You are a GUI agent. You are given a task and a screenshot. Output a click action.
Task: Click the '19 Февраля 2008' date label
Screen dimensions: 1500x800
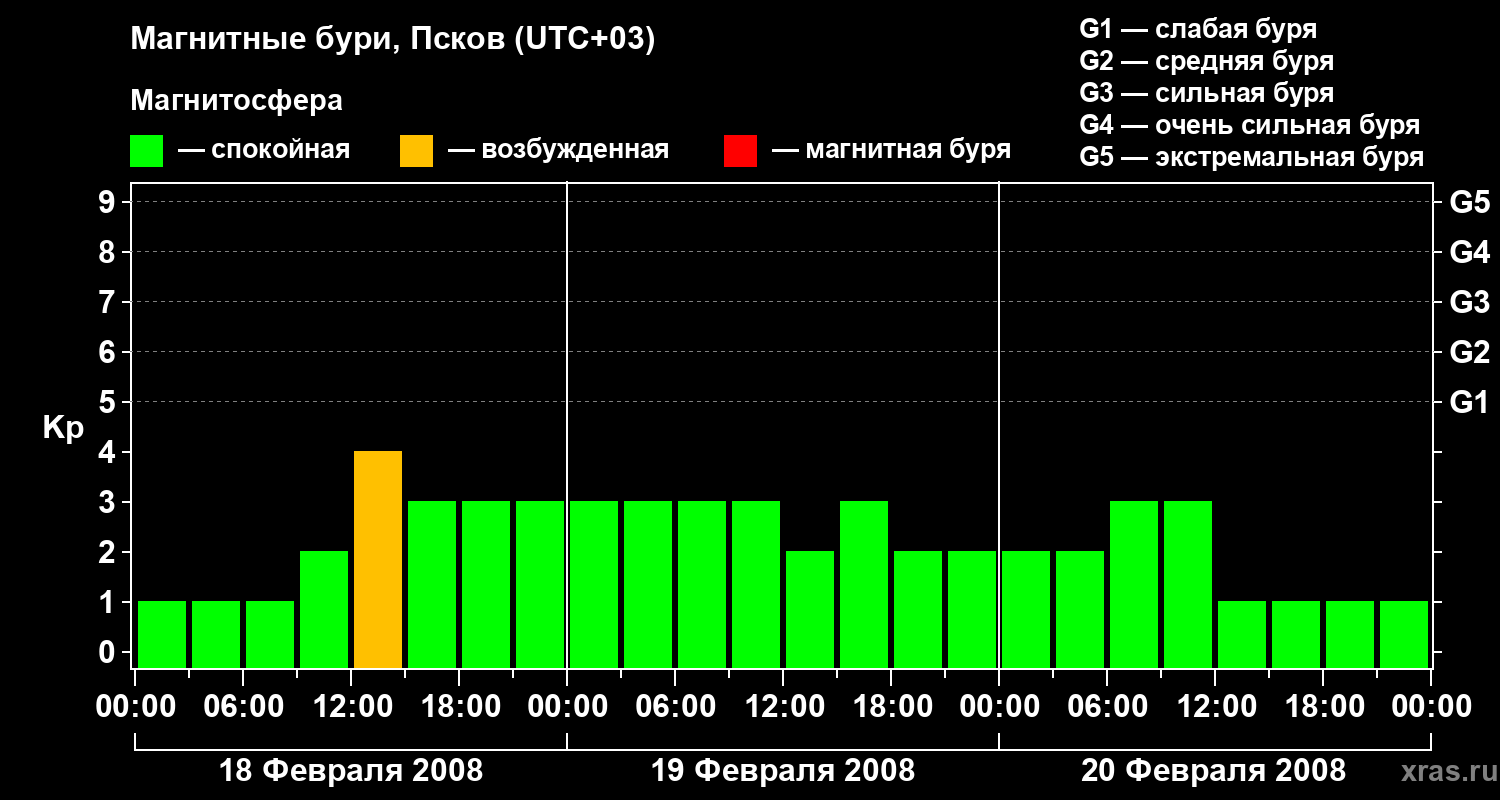(x=783, y=771)
